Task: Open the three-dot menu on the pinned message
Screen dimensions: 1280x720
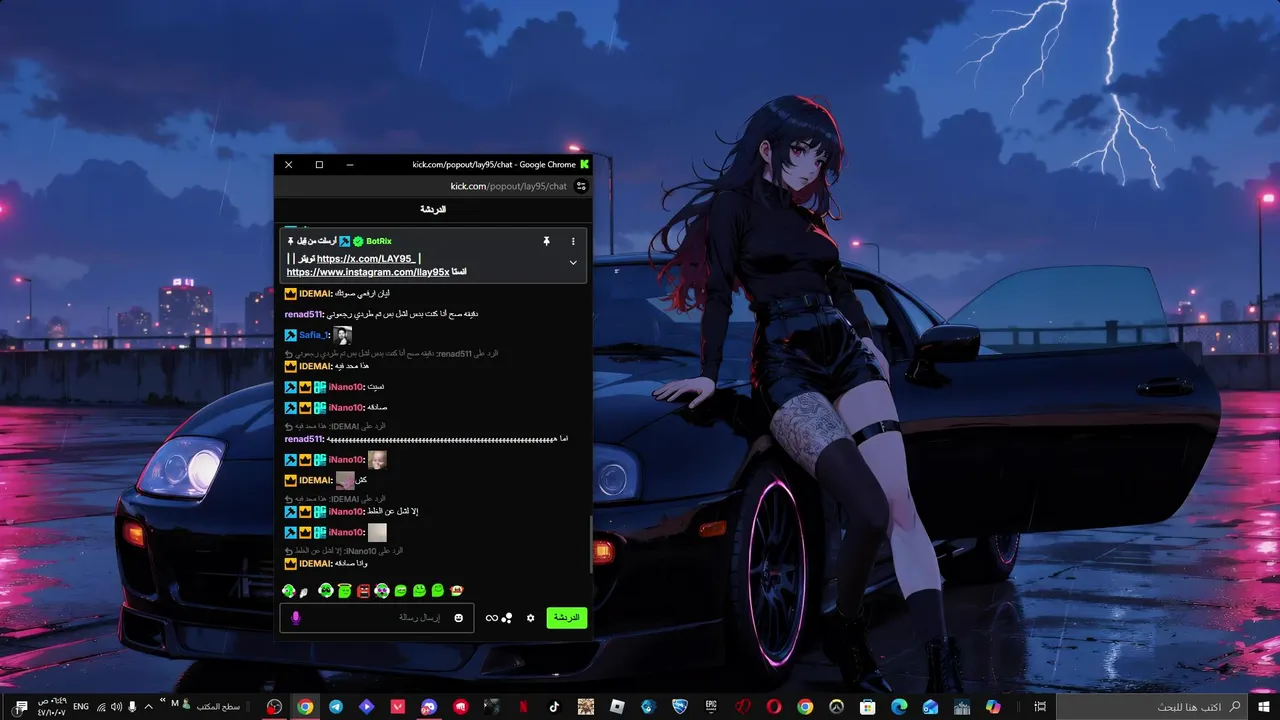Action: coord(573,241)
